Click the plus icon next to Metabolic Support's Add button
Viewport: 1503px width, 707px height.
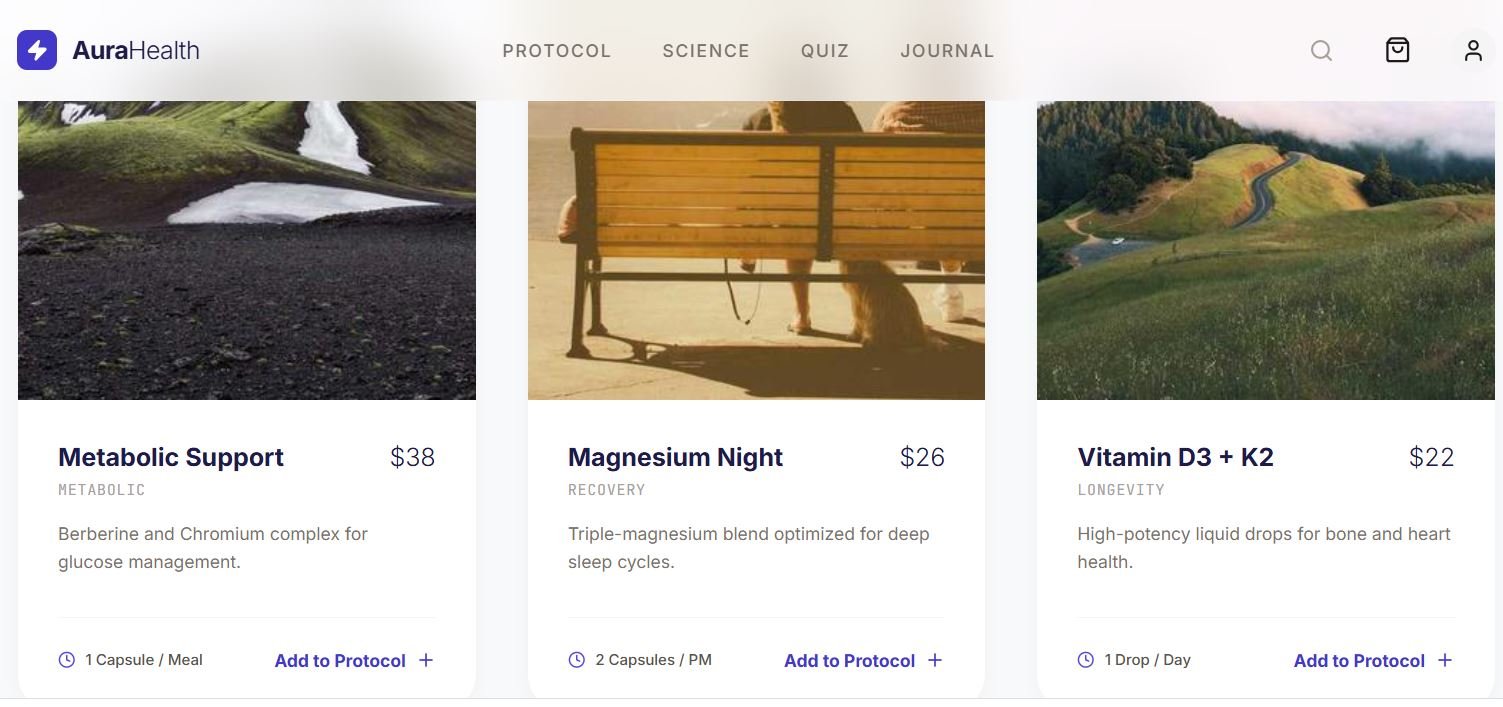(426, 660)
